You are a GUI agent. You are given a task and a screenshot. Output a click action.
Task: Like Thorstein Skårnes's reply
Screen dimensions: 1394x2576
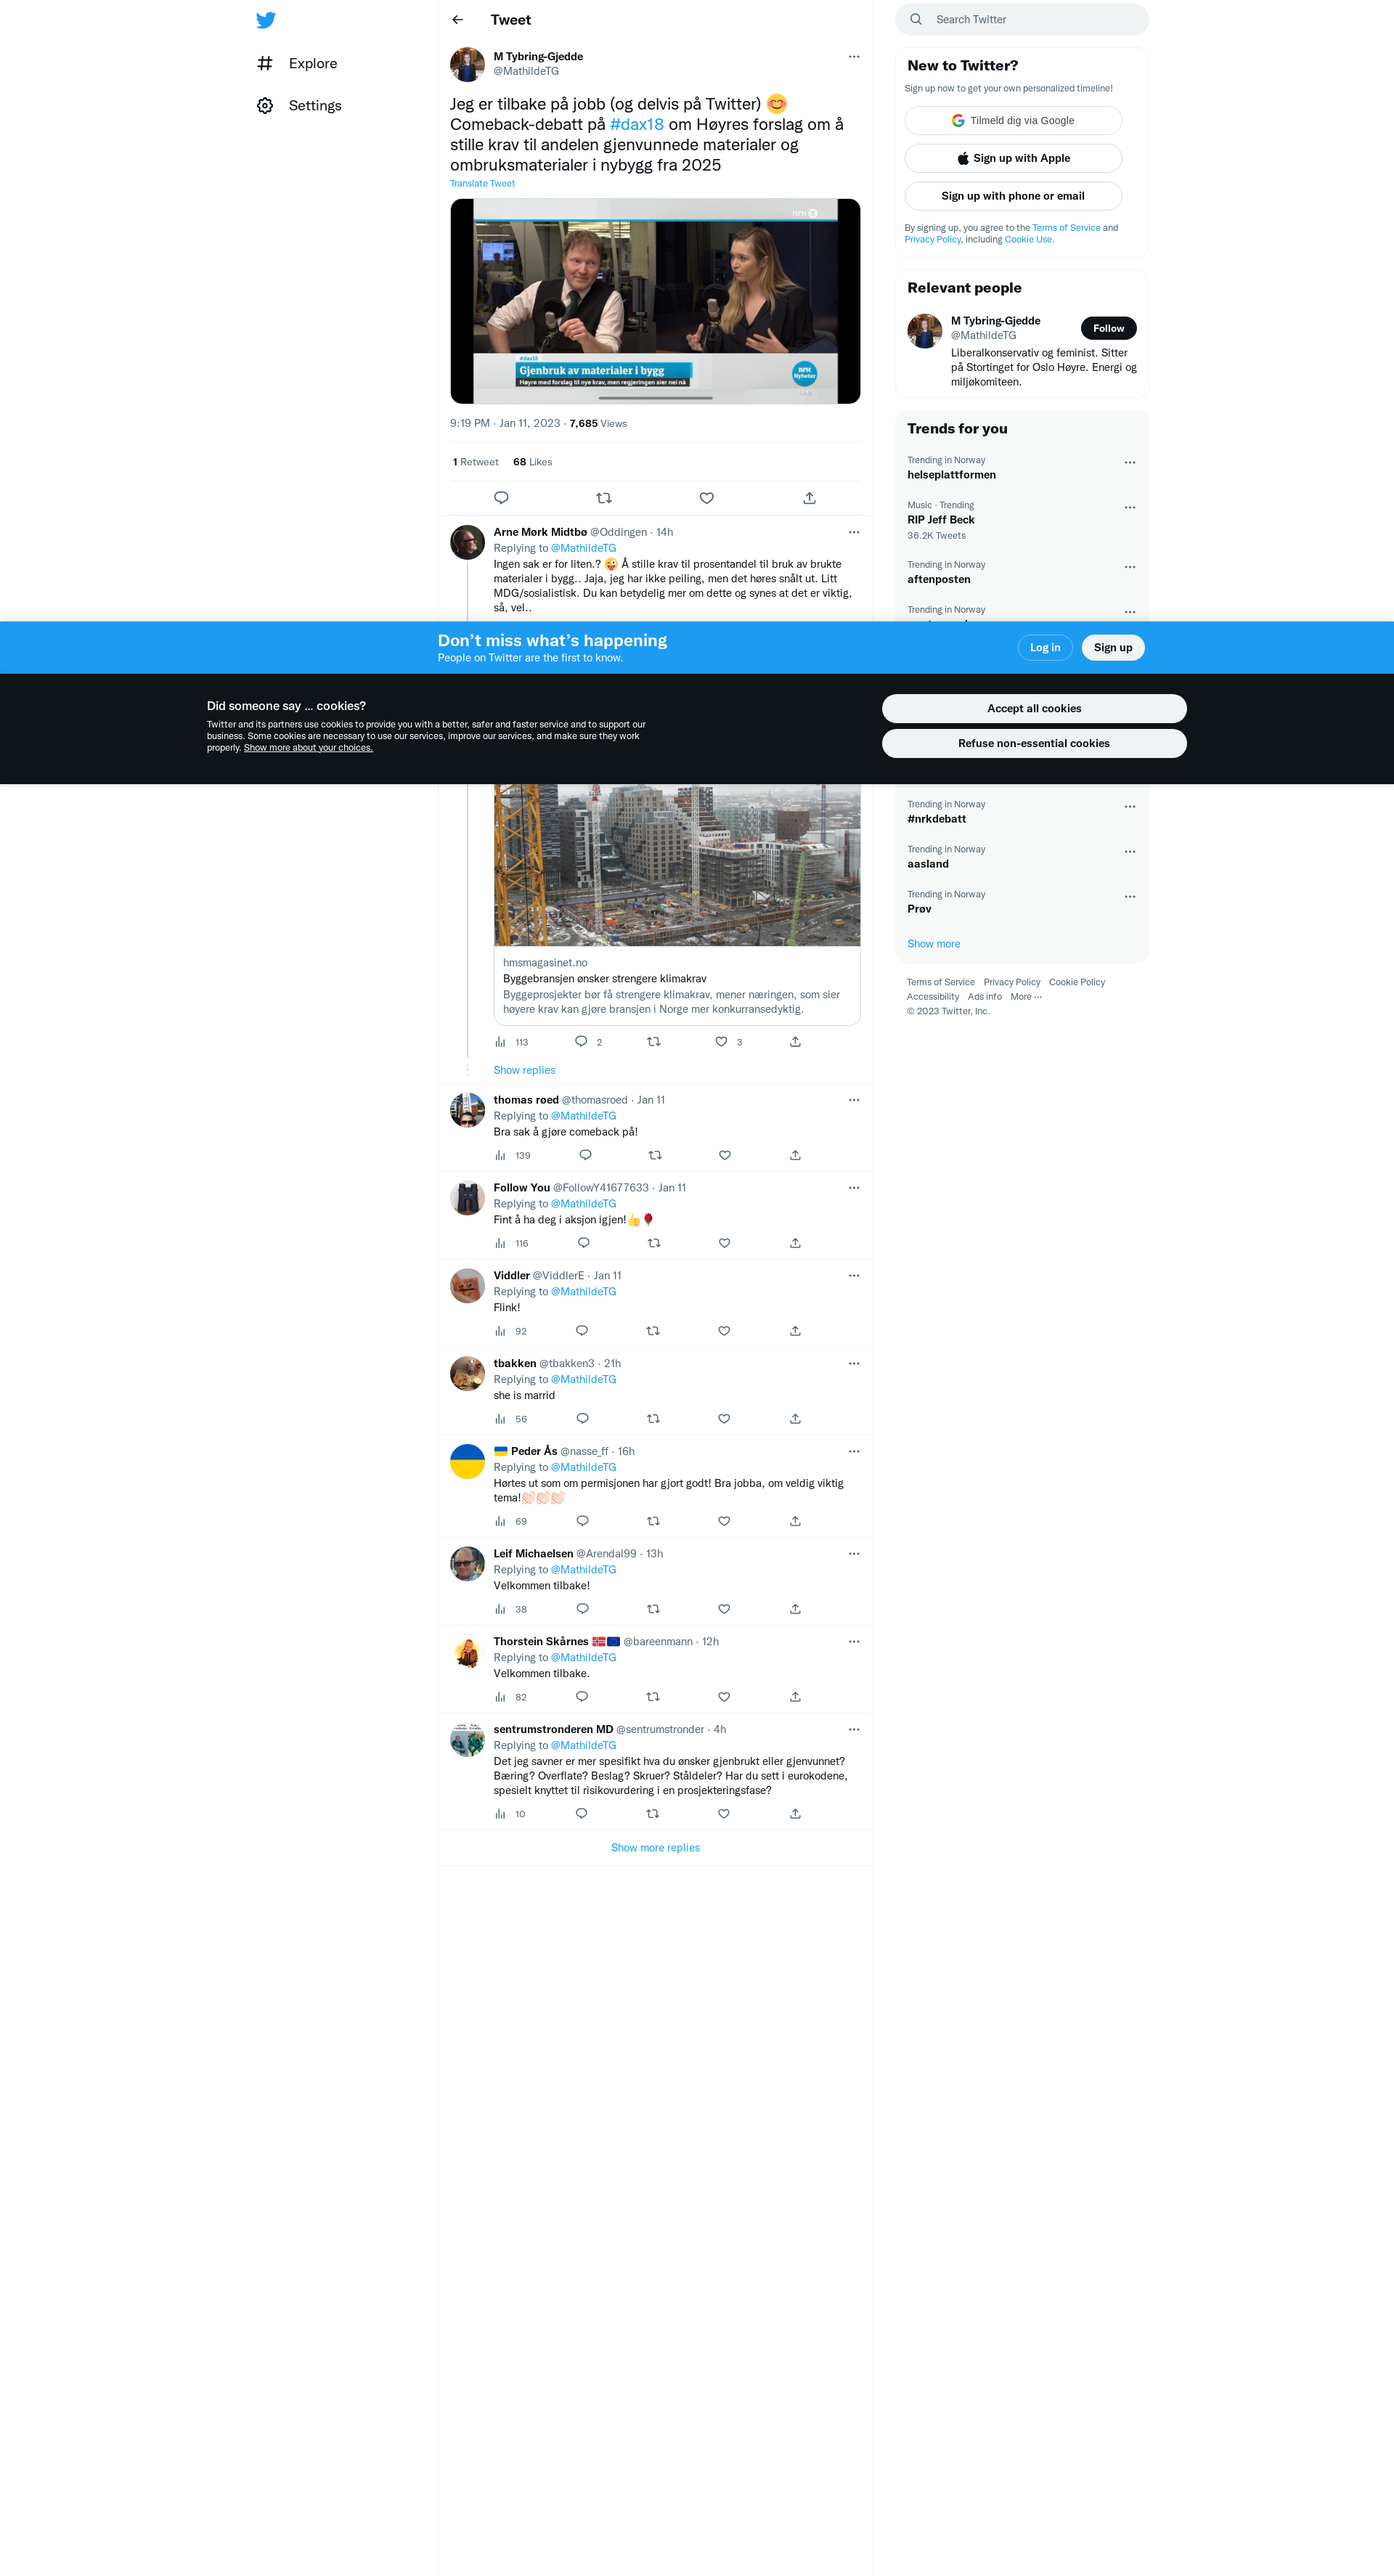pyautogui.click(x=724, y=1697)
